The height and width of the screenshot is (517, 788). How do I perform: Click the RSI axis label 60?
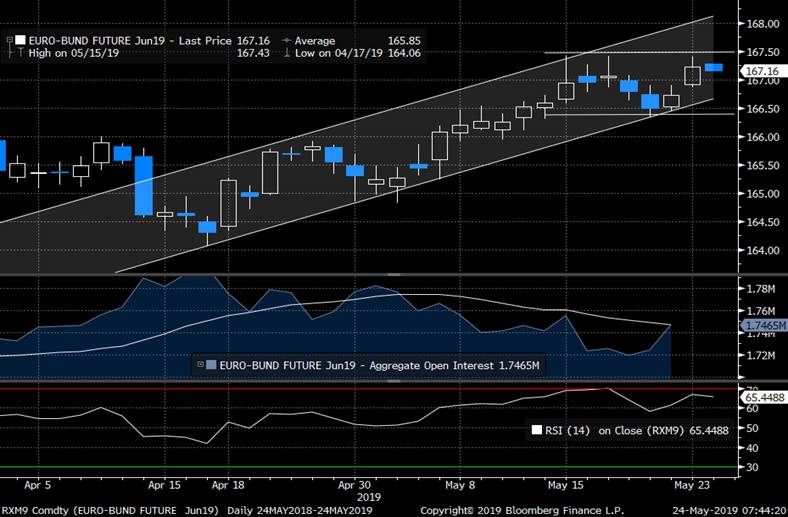(752, 408)
